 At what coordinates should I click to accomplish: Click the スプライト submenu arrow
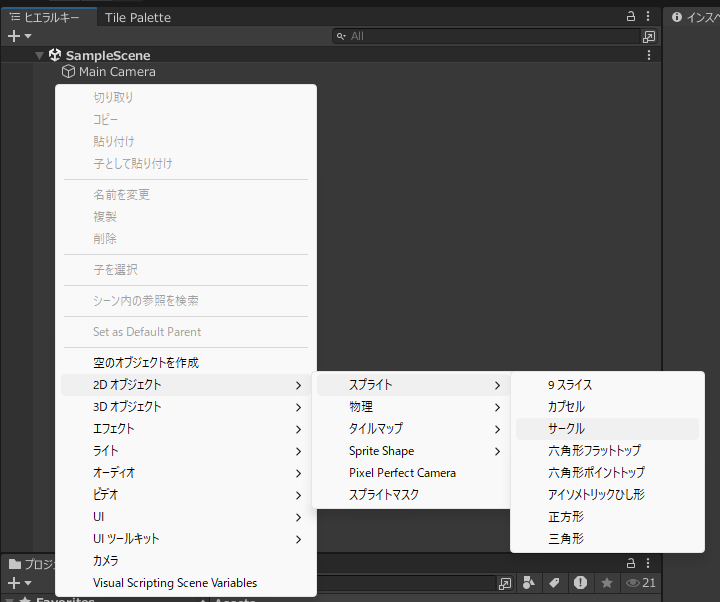(497, 385)
